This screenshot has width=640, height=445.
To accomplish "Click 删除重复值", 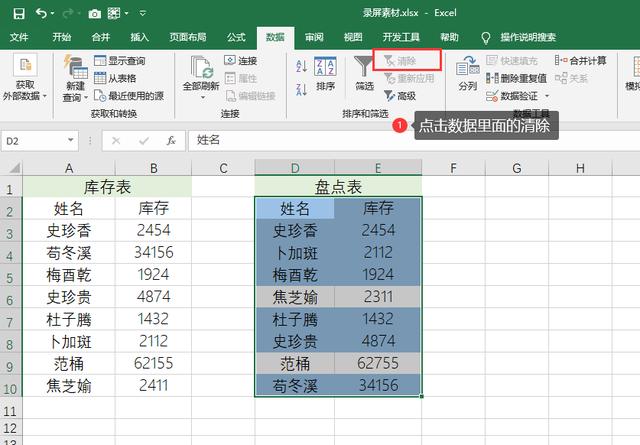I will click(516, 78).
